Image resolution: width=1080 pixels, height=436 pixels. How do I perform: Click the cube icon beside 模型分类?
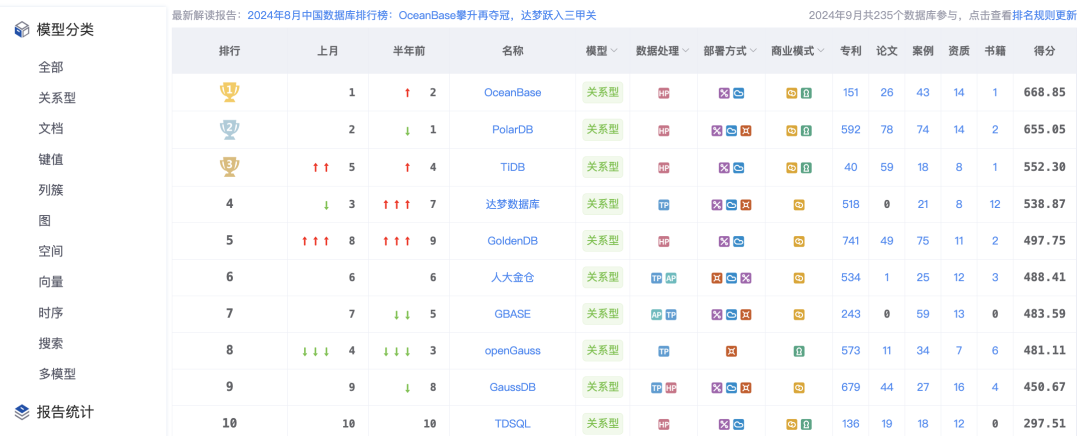[22, 30]
